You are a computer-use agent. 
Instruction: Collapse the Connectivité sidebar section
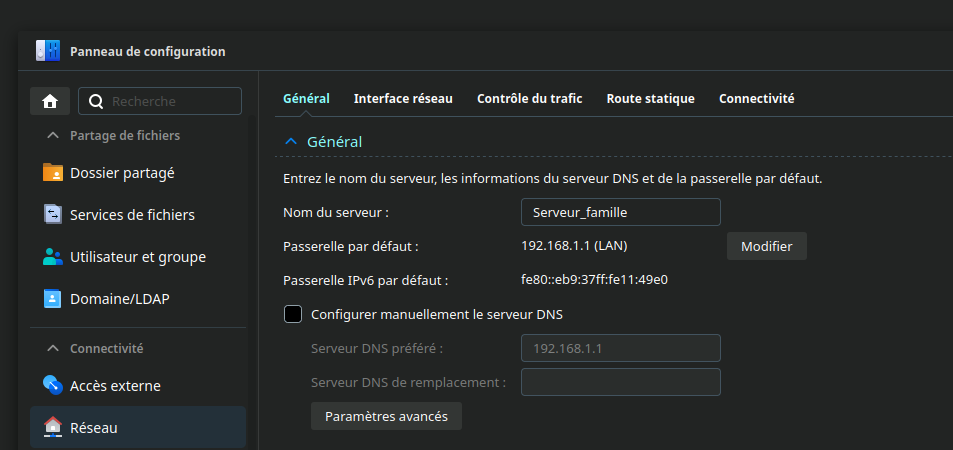point(53,349)
